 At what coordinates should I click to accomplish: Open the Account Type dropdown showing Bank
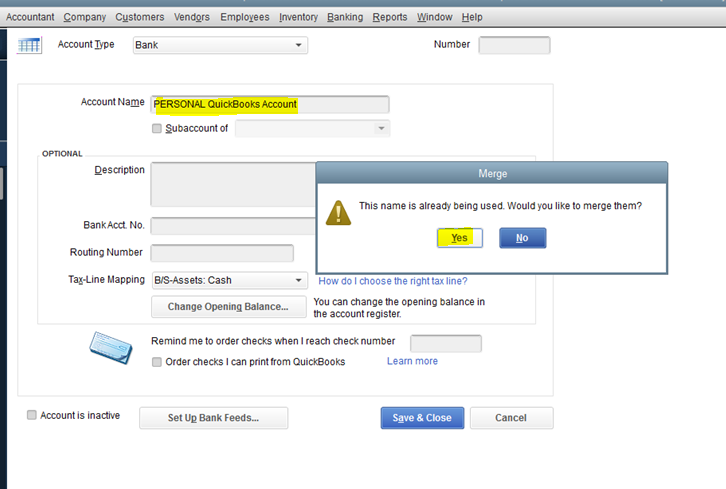click(x=220, y=45)
